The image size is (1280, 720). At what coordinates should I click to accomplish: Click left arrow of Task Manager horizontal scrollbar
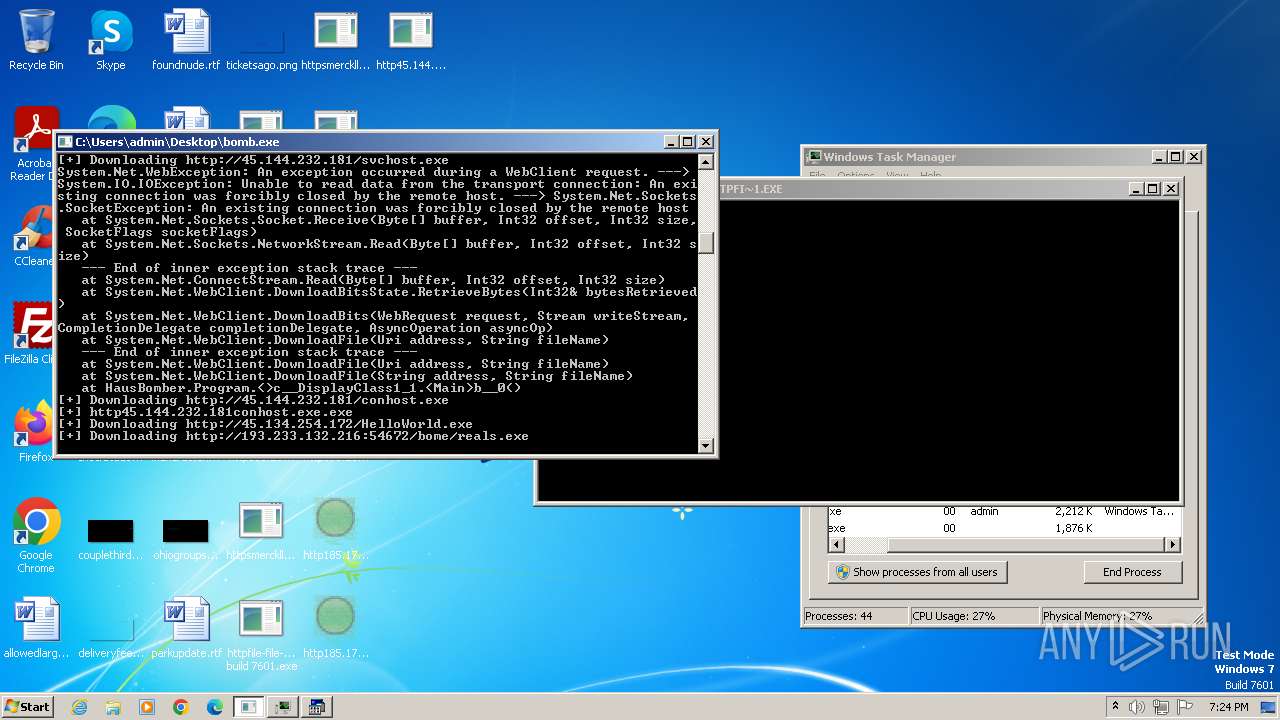(837, 545)
